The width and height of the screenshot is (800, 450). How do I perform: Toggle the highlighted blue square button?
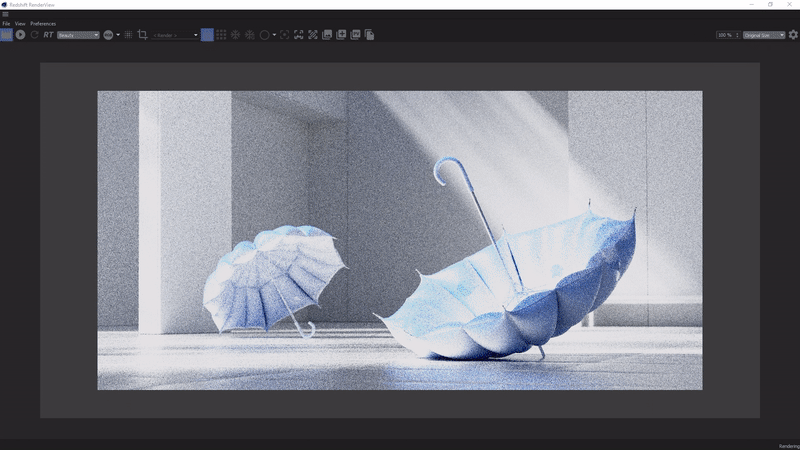click(x=207, y=35)
